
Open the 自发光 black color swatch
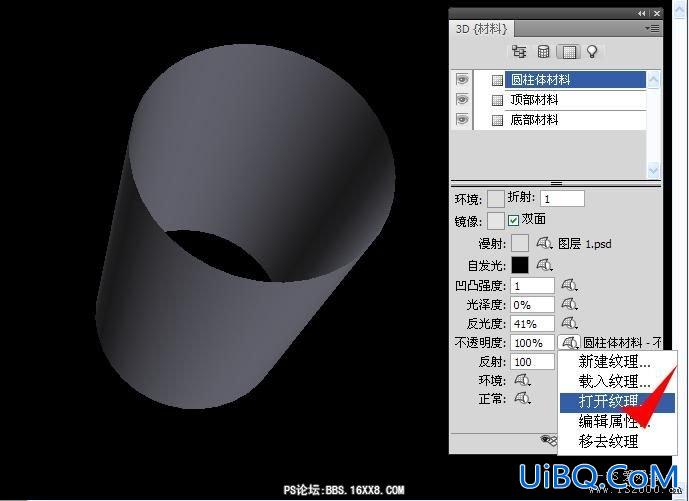click(520, 265)
